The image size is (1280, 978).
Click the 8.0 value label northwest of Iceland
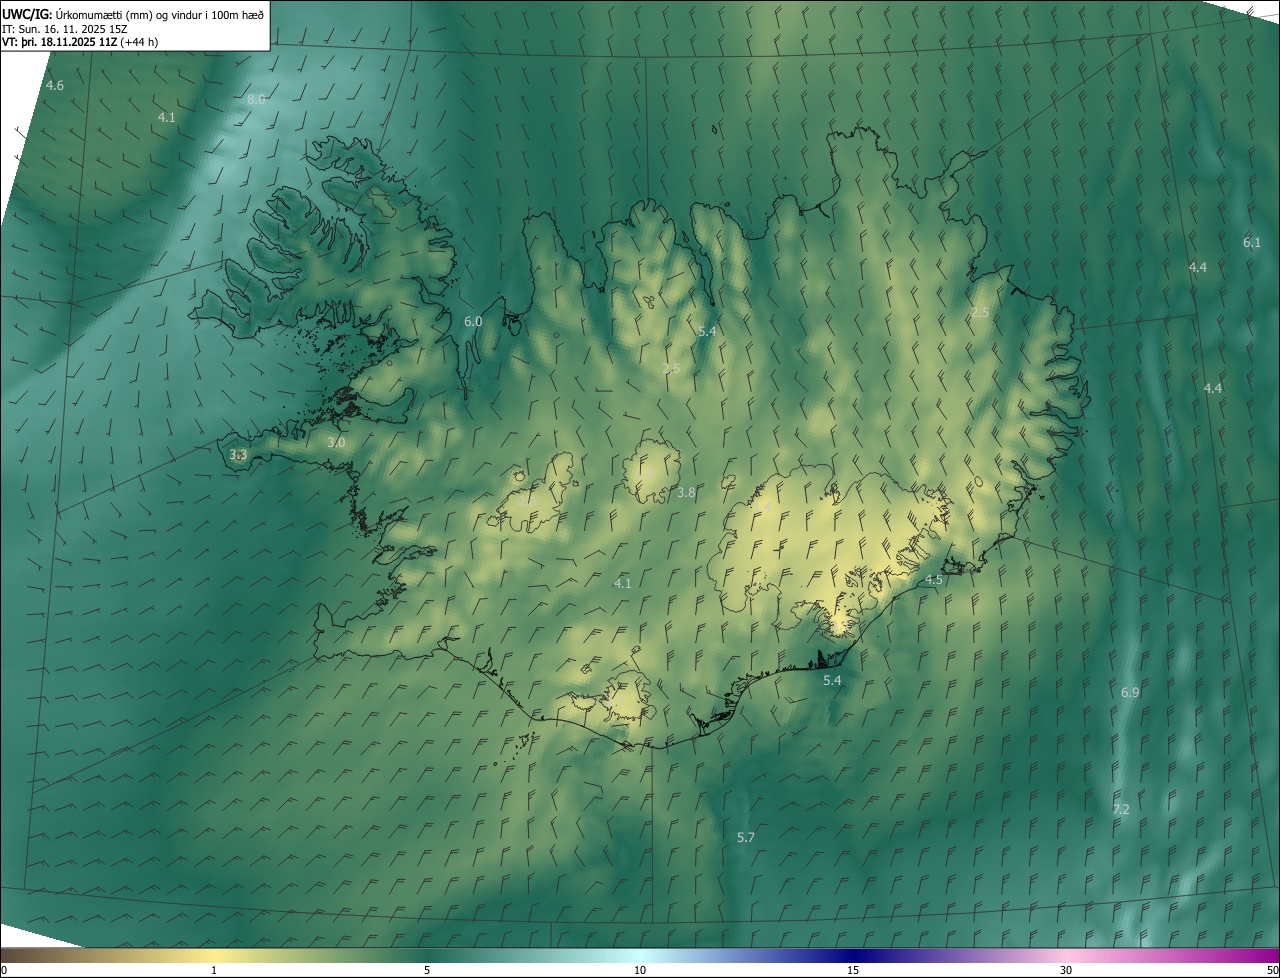256,99
